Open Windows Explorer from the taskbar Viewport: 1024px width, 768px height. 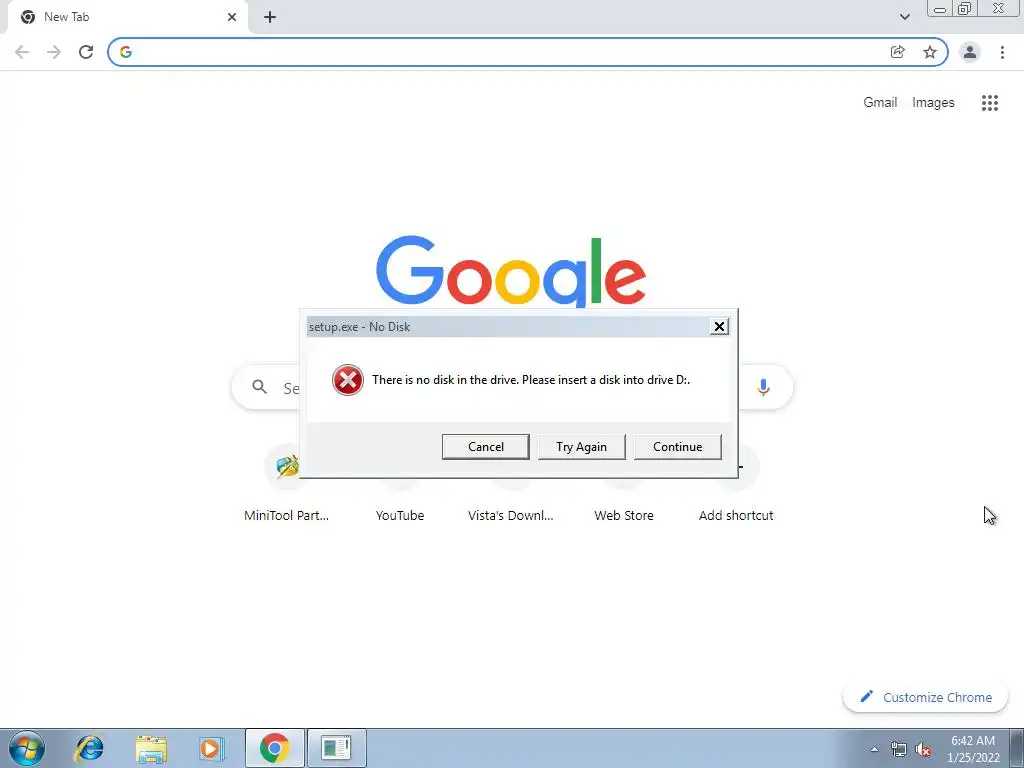point(151,748)
